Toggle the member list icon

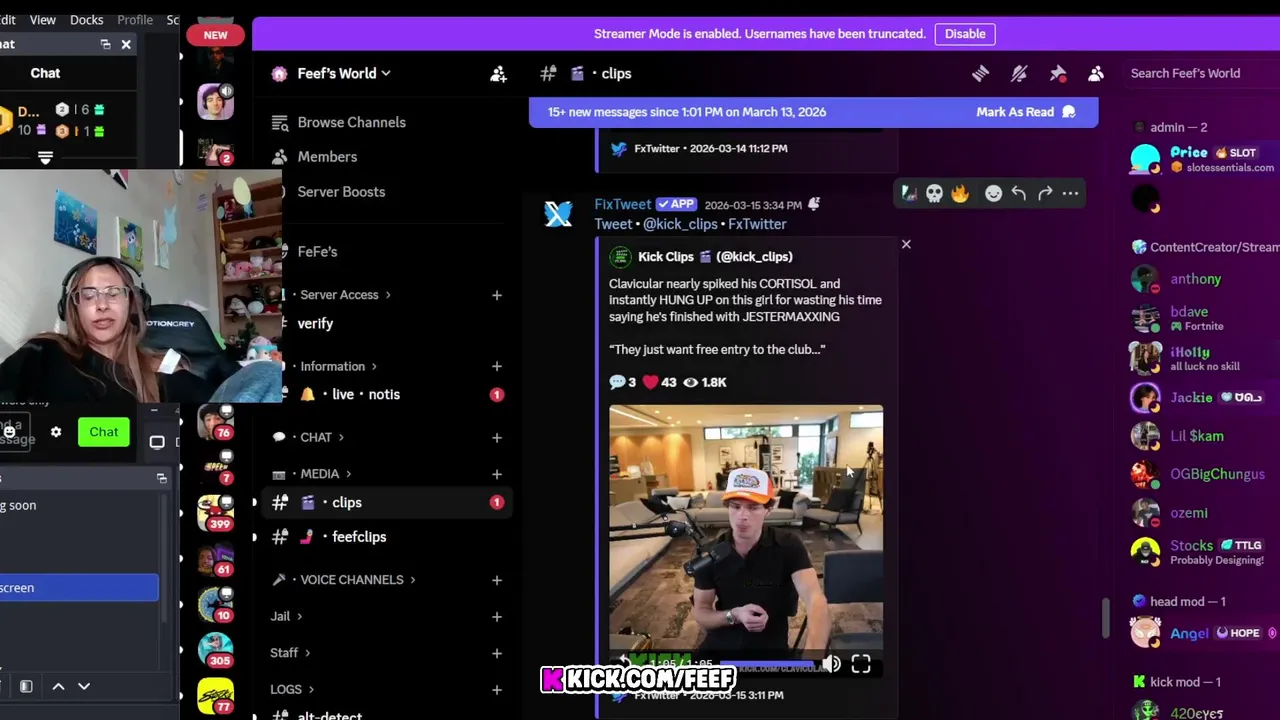tap(1096, 73)
